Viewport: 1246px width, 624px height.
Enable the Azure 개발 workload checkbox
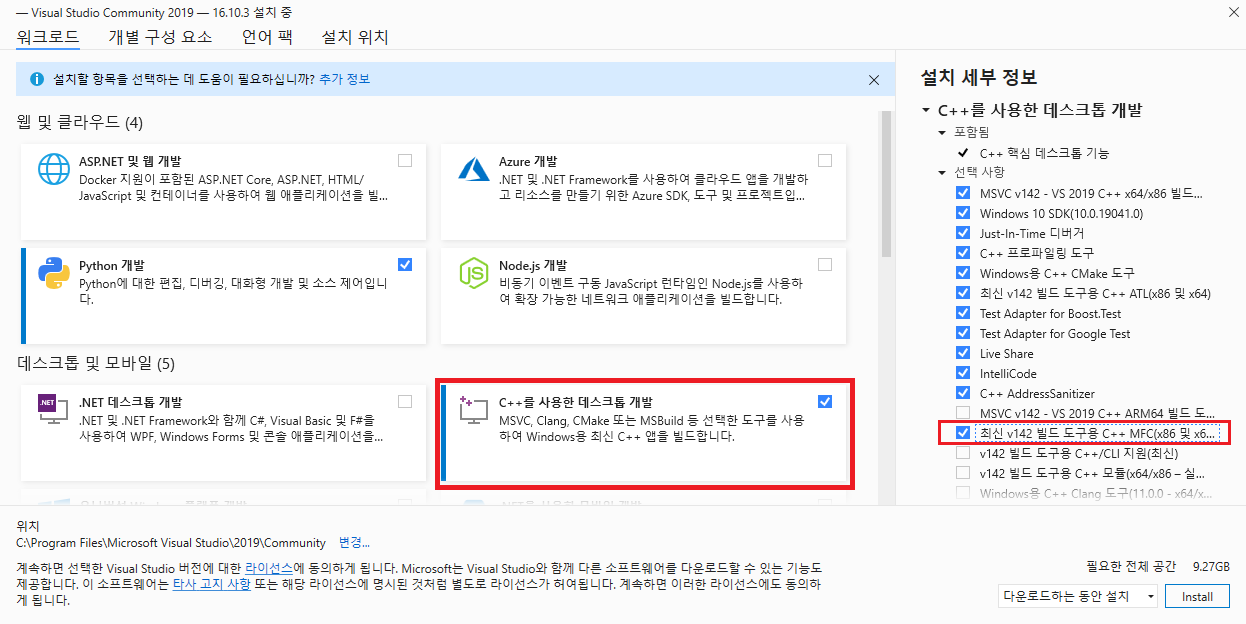coord(825,160)
